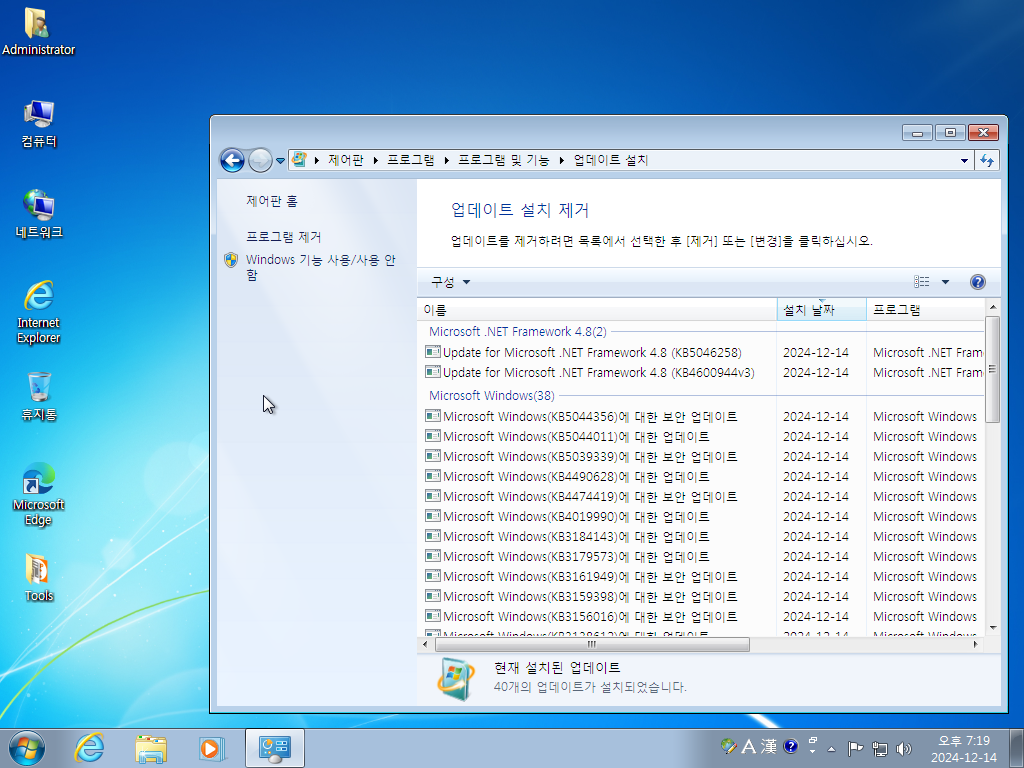1024x768 pixels.
Task: Go back with the navigation back arrow
Action: tap(232, 160)
